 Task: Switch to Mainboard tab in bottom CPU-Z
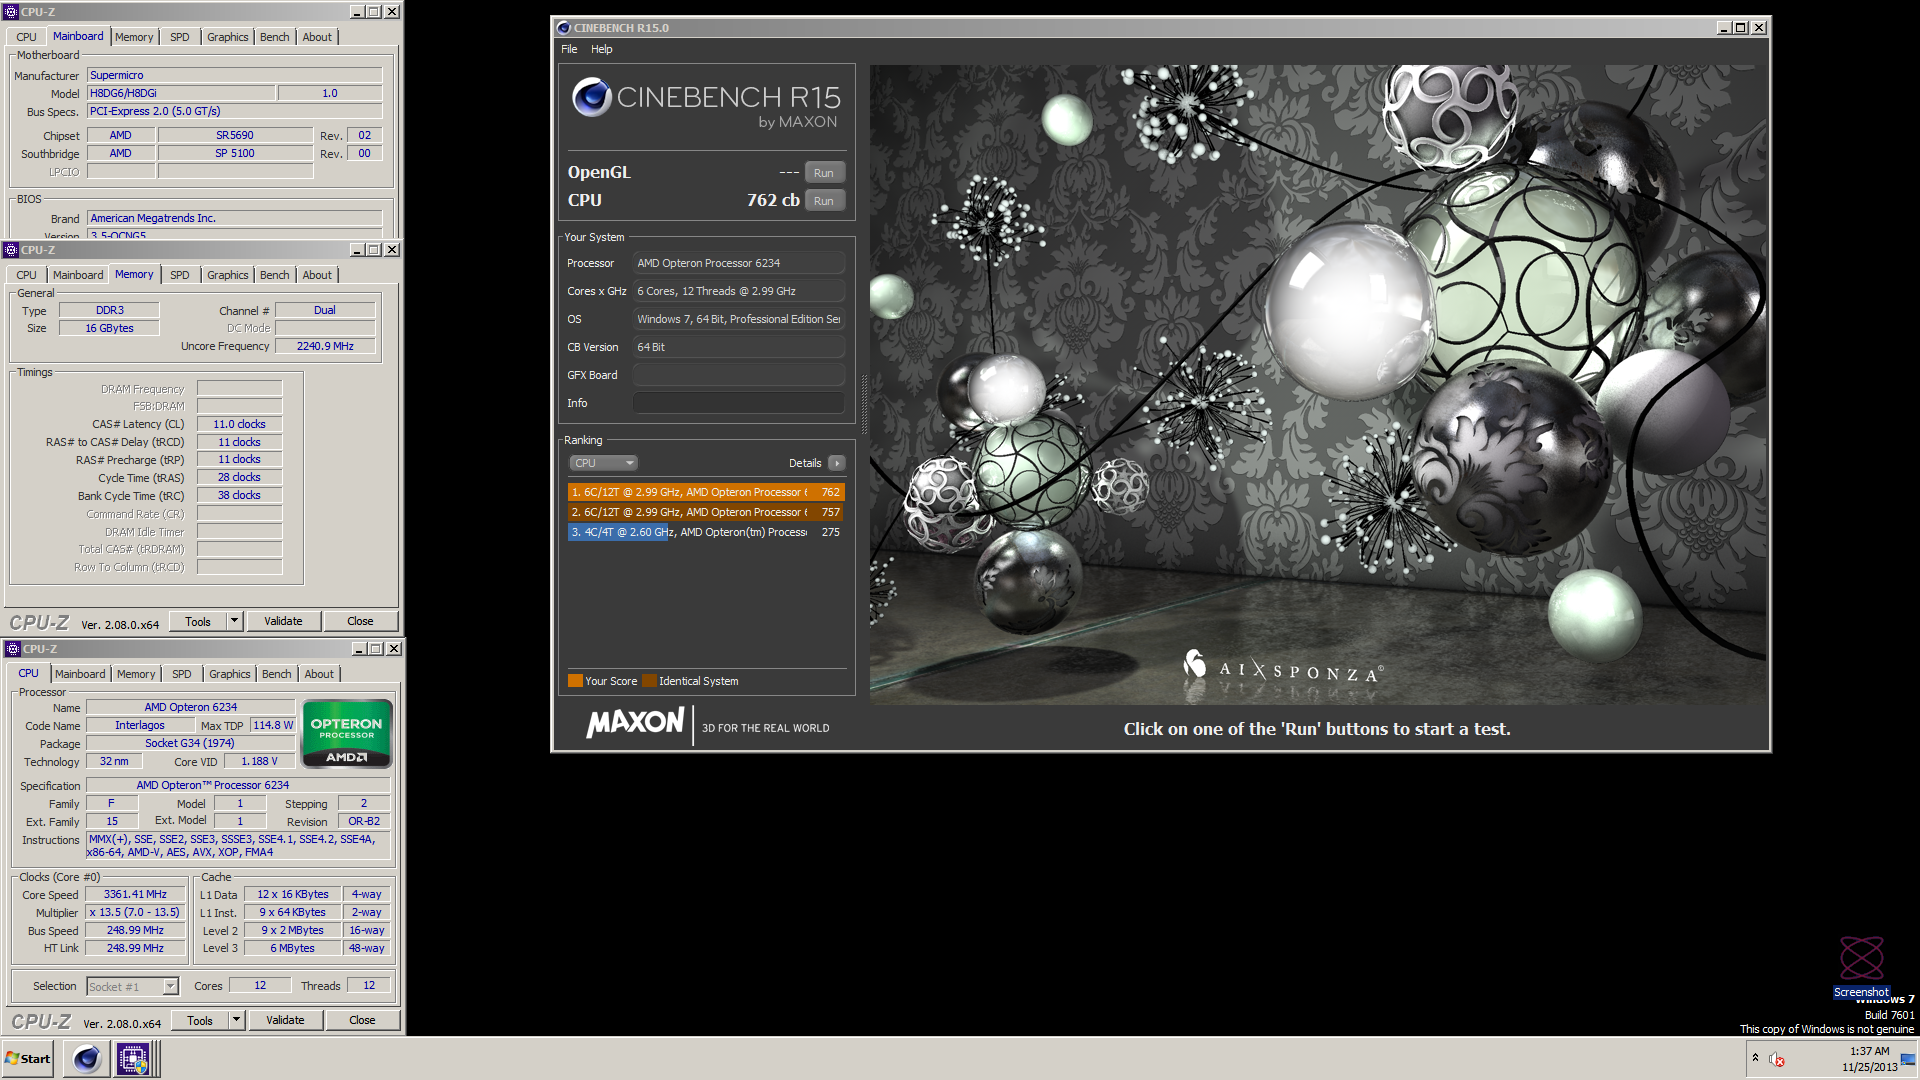pyautogui.click(x=80, y=674)
